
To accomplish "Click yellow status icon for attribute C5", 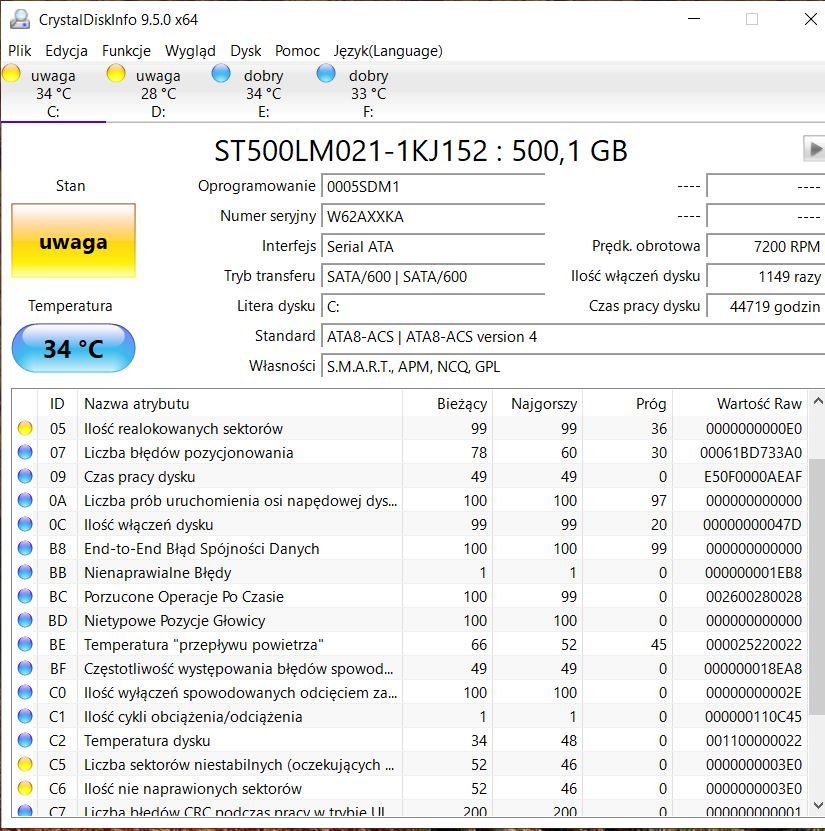I will tap(25, 764).
